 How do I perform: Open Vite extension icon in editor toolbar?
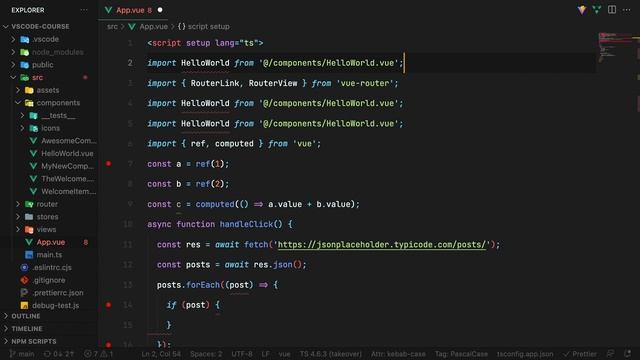582,10
